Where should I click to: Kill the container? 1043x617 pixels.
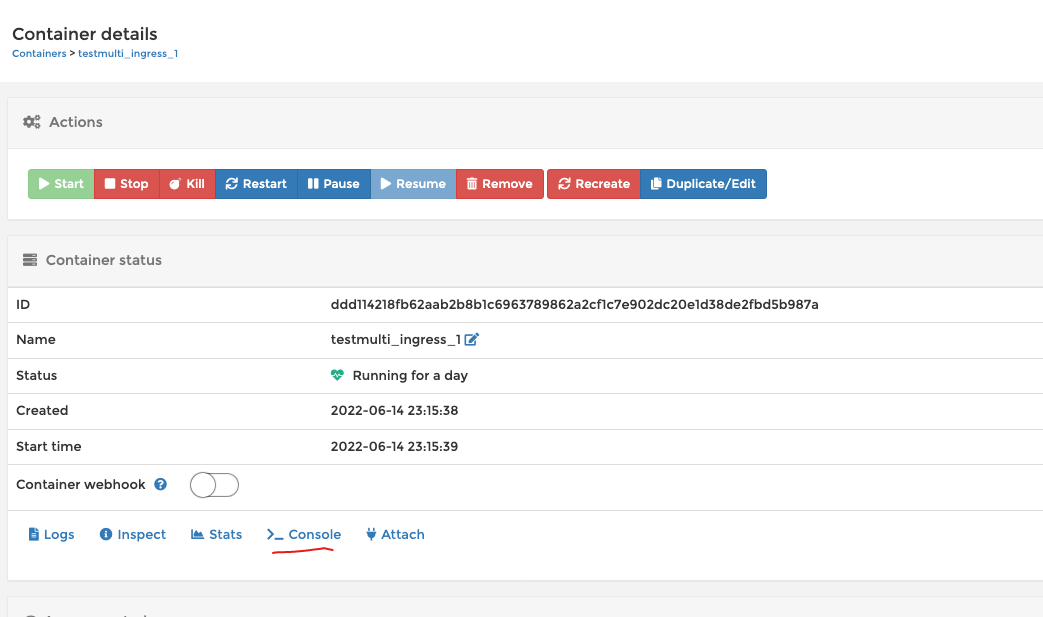coord(187,184)
